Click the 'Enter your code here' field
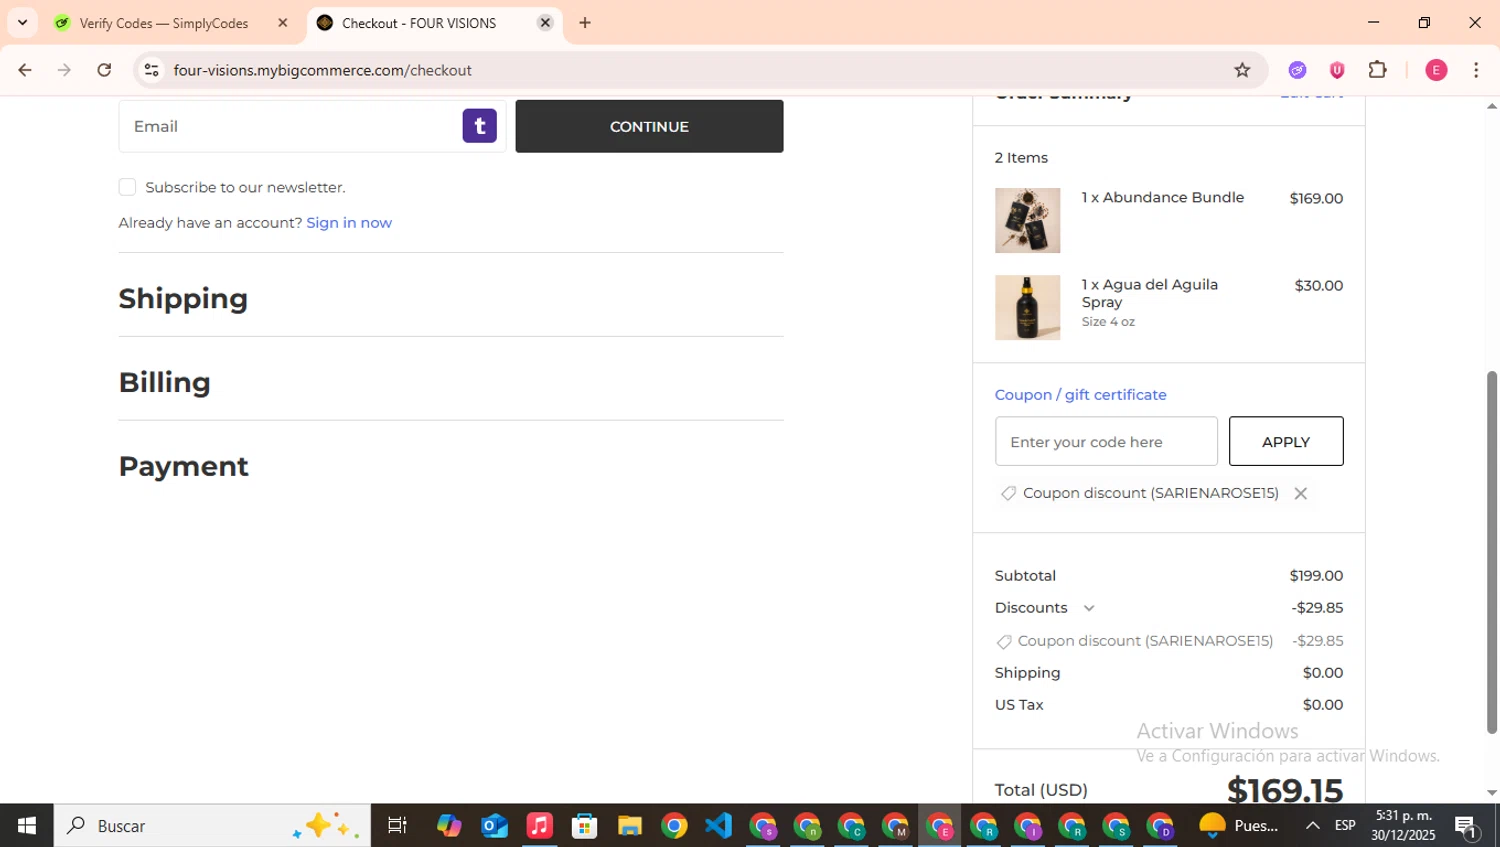This screenshot has height=847, width=1500. (x=1106, y=441)
